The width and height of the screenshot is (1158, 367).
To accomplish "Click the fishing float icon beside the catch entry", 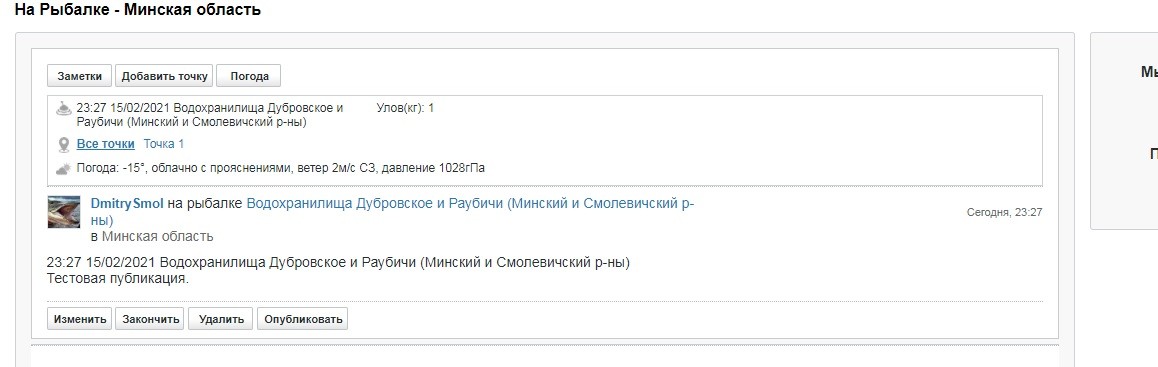I will 64,109.
